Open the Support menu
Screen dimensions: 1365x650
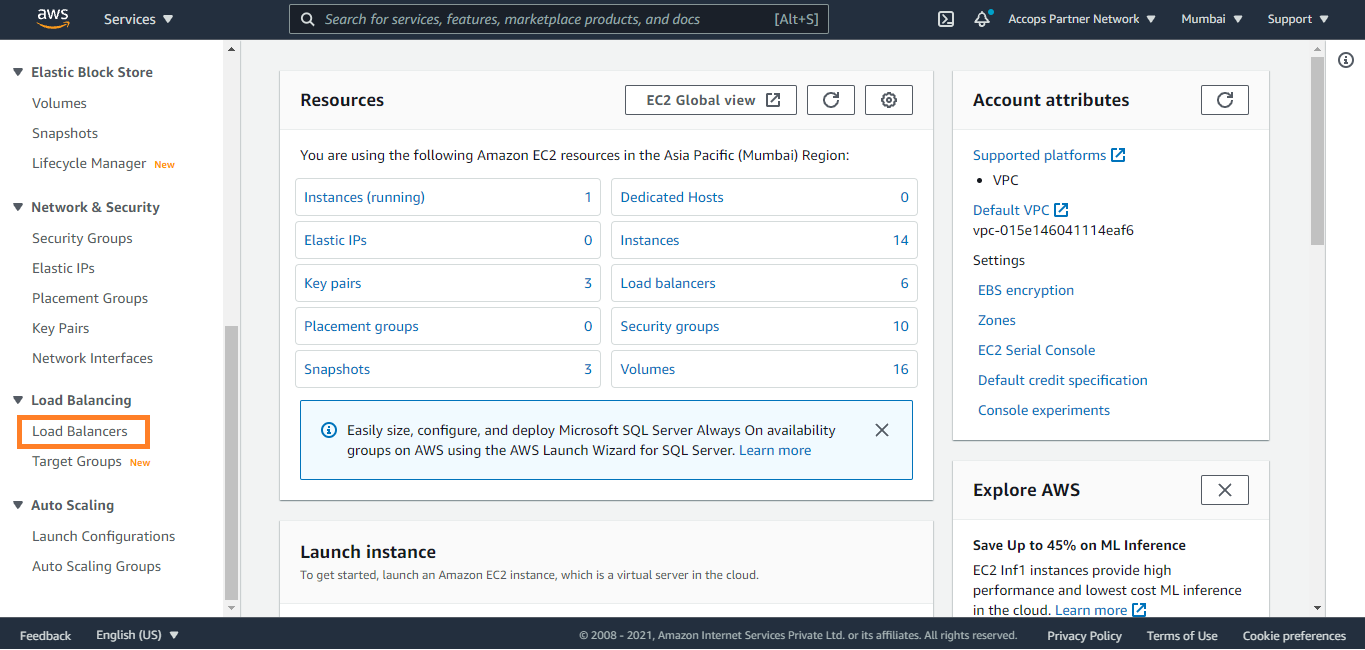pos(1298,19)
